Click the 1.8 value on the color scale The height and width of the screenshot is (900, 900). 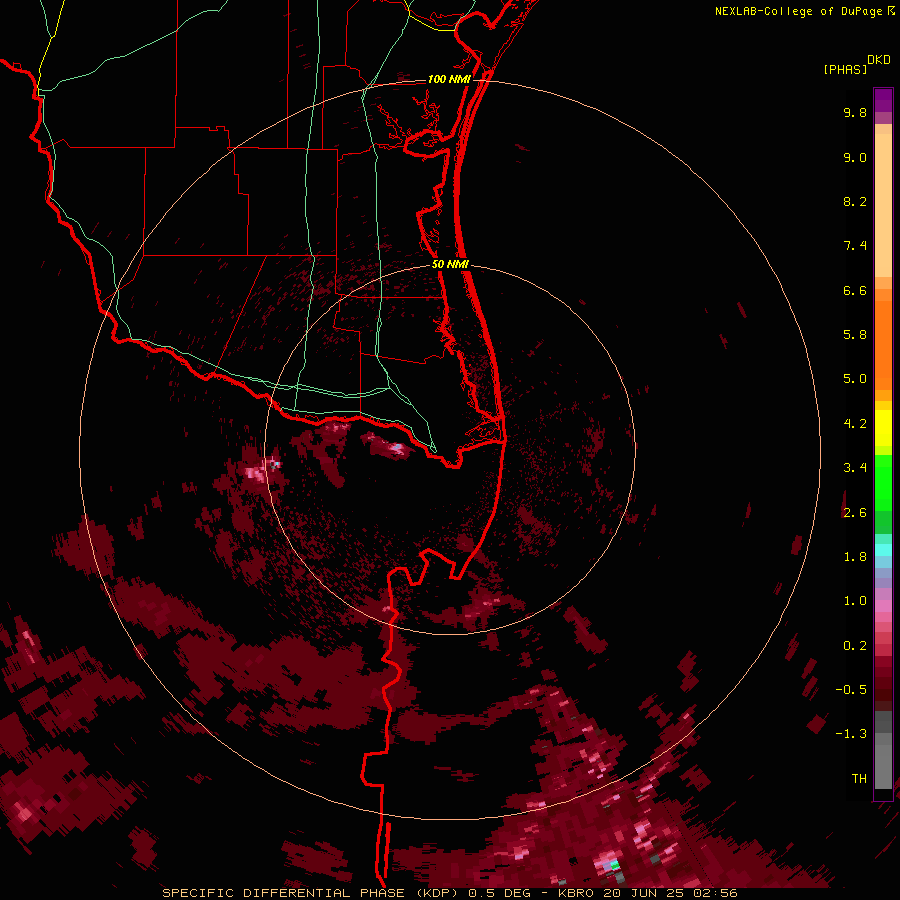tap(855, 557)
